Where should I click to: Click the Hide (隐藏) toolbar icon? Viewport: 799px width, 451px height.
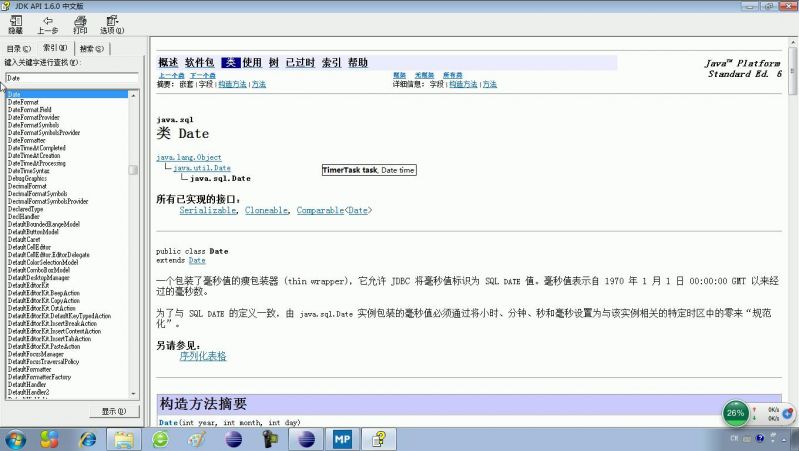click(15, 24)
